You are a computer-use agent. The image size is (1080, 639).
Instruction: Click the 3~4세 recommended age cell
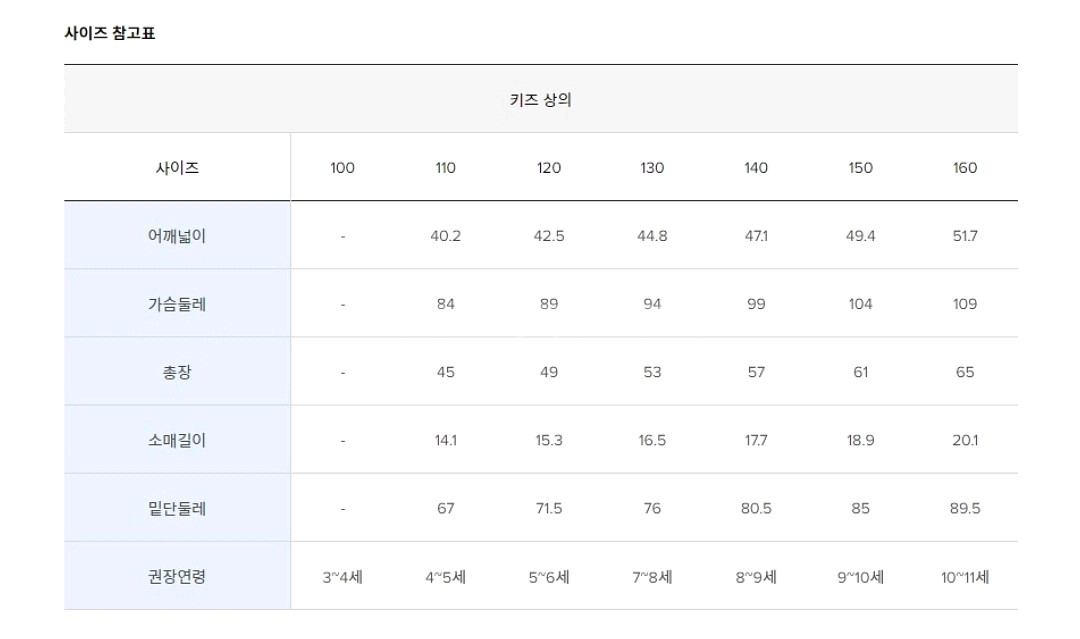[x=342, y=577]
